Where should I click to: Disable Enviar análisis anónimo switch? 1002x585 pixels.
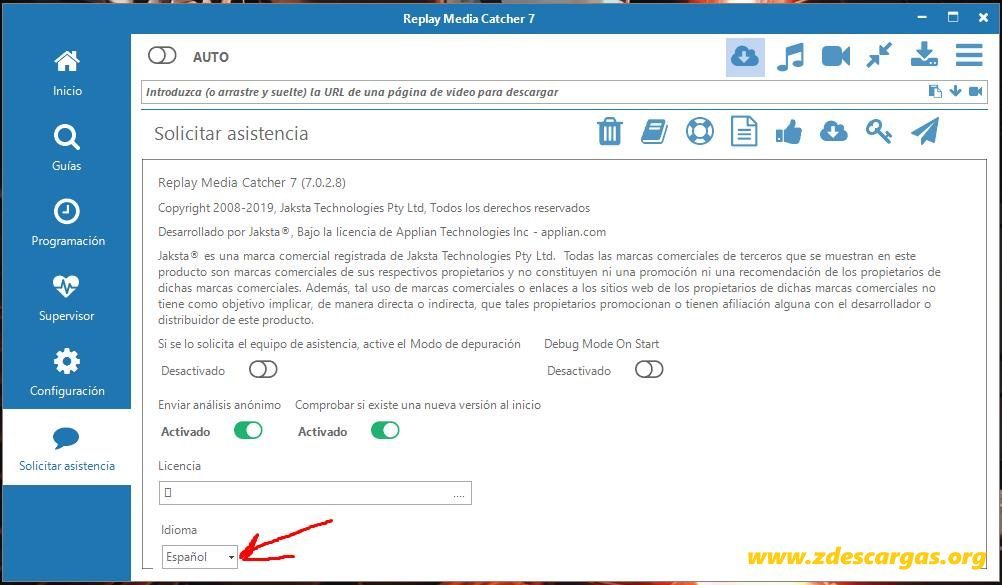[x=248, y=430]
